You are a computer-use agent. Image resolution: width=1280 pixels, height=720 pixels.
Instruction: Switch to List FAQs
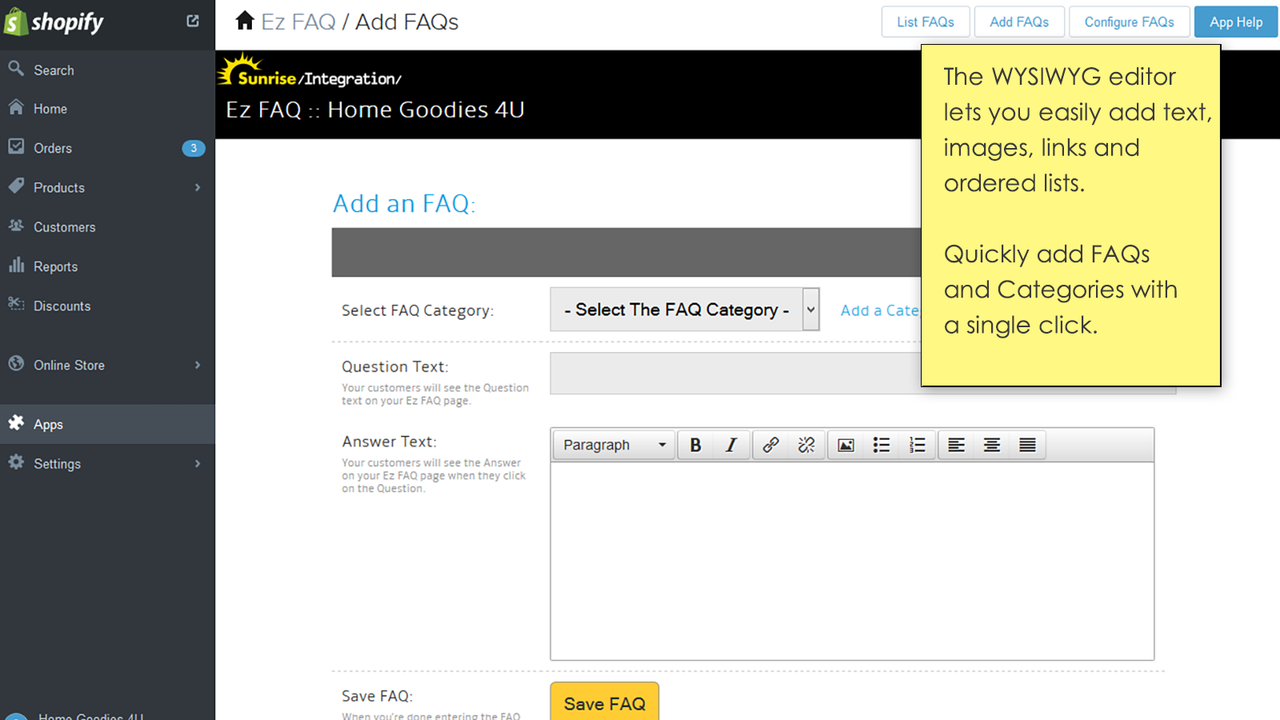tap(925, 21)
